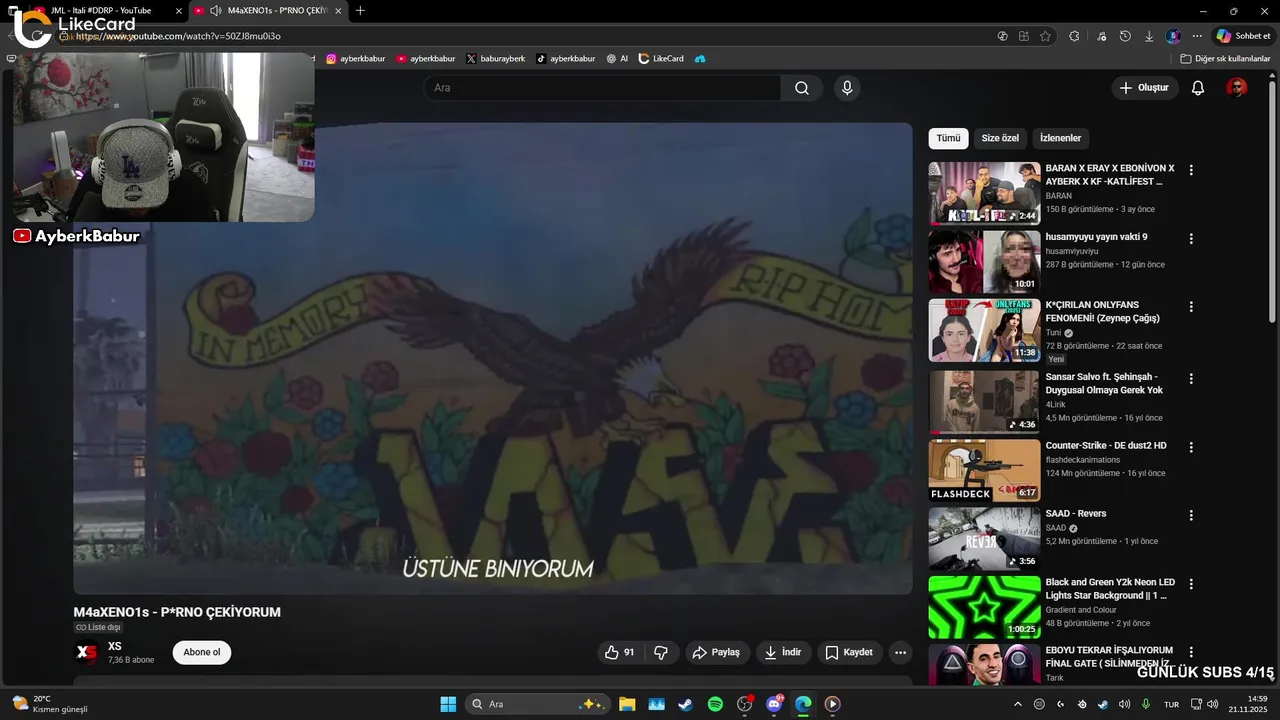Image resolution: width=1280 pixels, height=720 pixels.
Task: Open the XS channel avatar
Action: (87, 653)
